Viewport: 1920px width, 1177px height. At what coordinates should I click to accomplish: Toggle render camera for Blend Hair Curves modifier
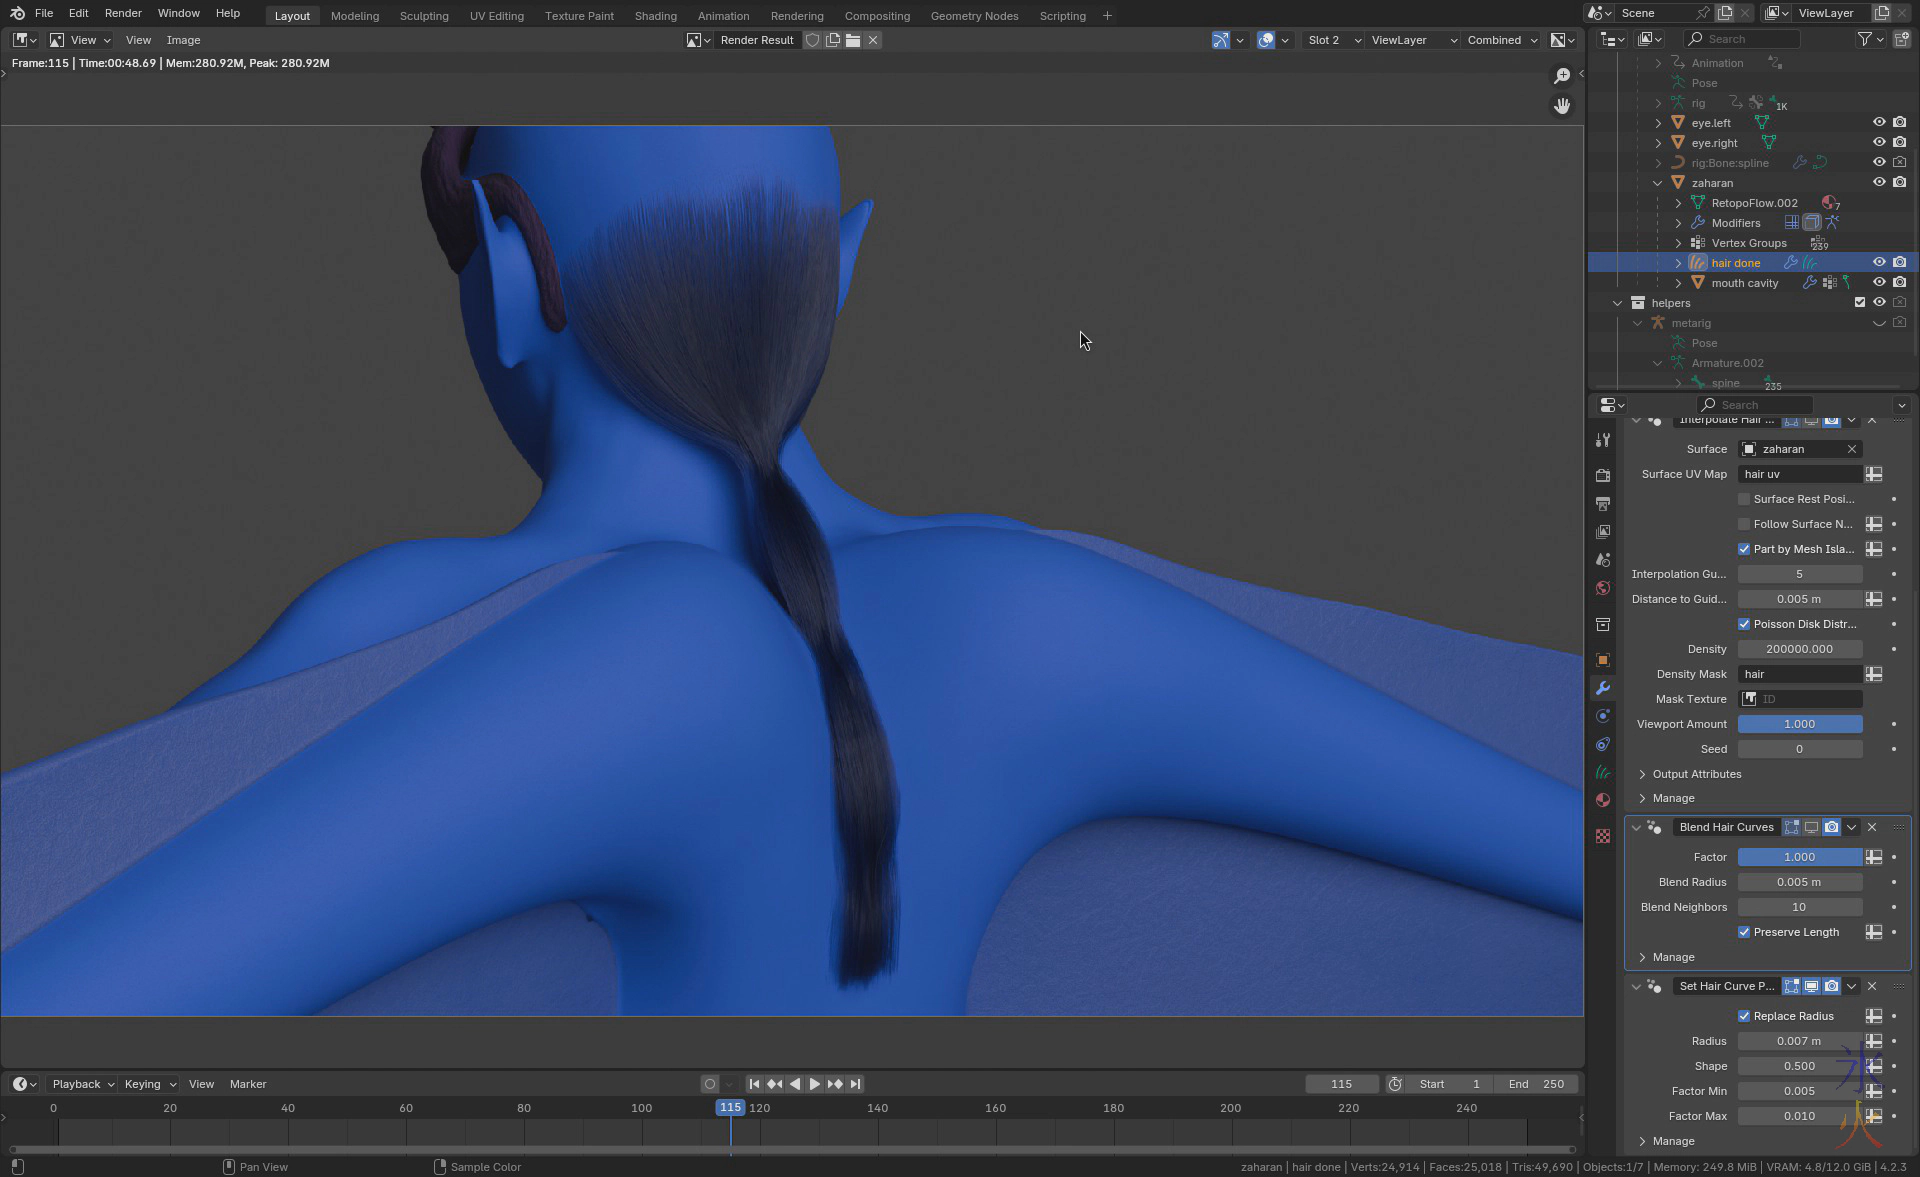[1831, 827]
